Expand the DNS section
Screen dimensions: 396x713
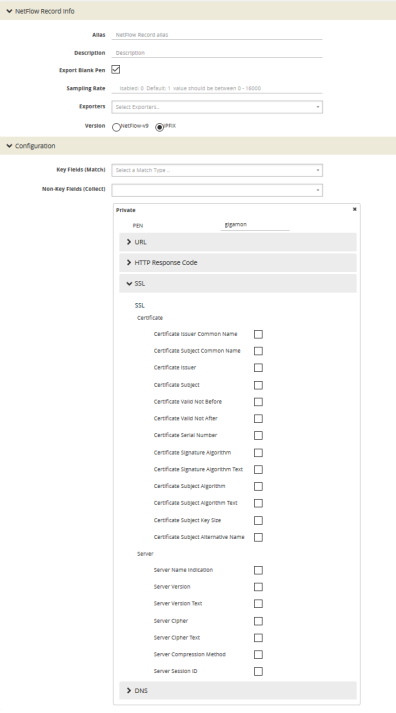point(238,690)
